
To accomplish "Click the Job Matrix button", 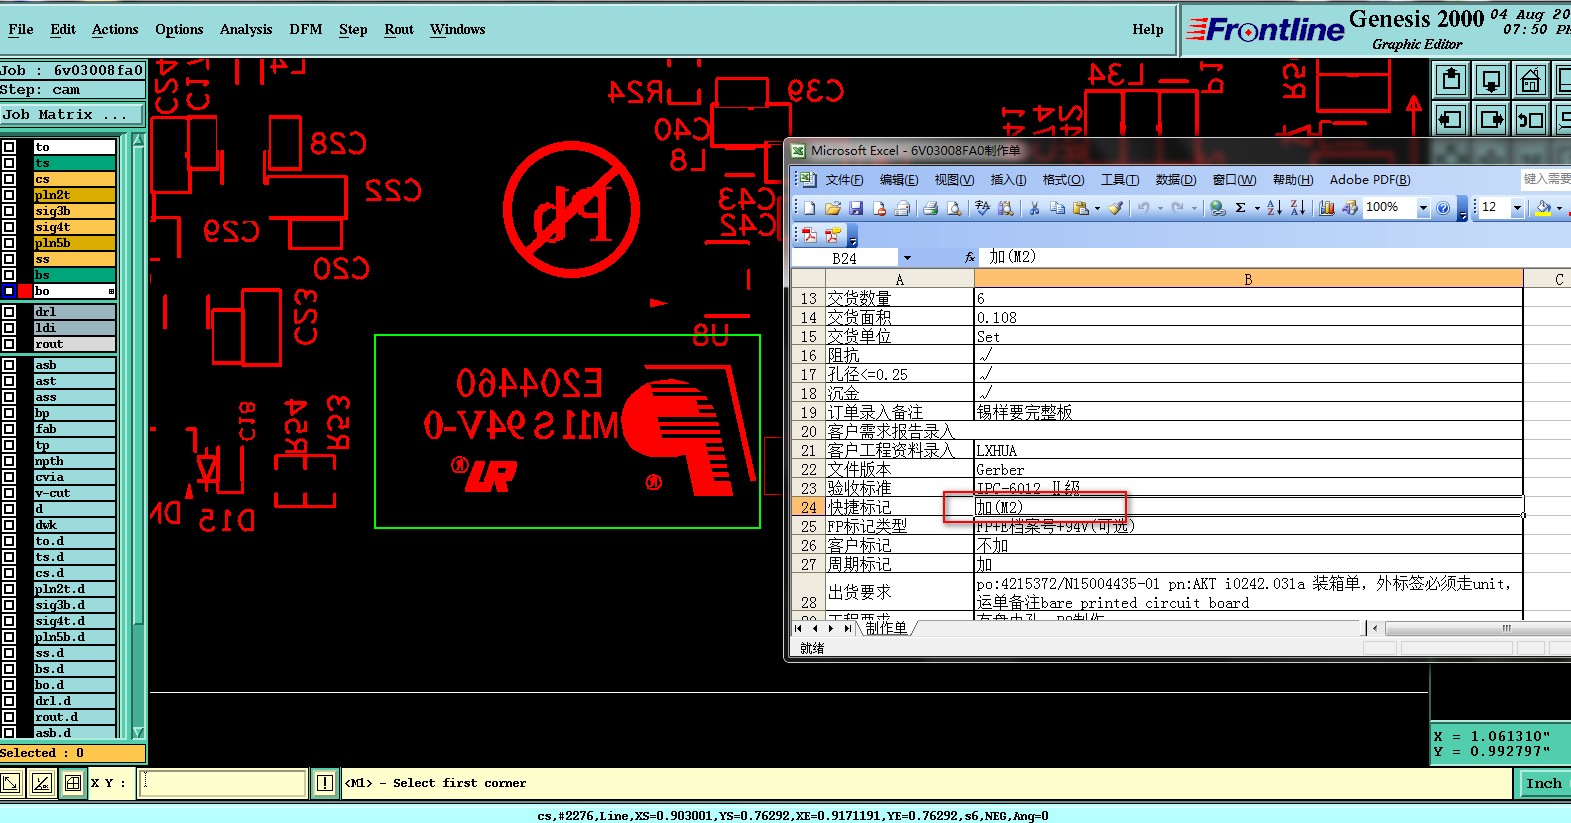I will [72, 115].
